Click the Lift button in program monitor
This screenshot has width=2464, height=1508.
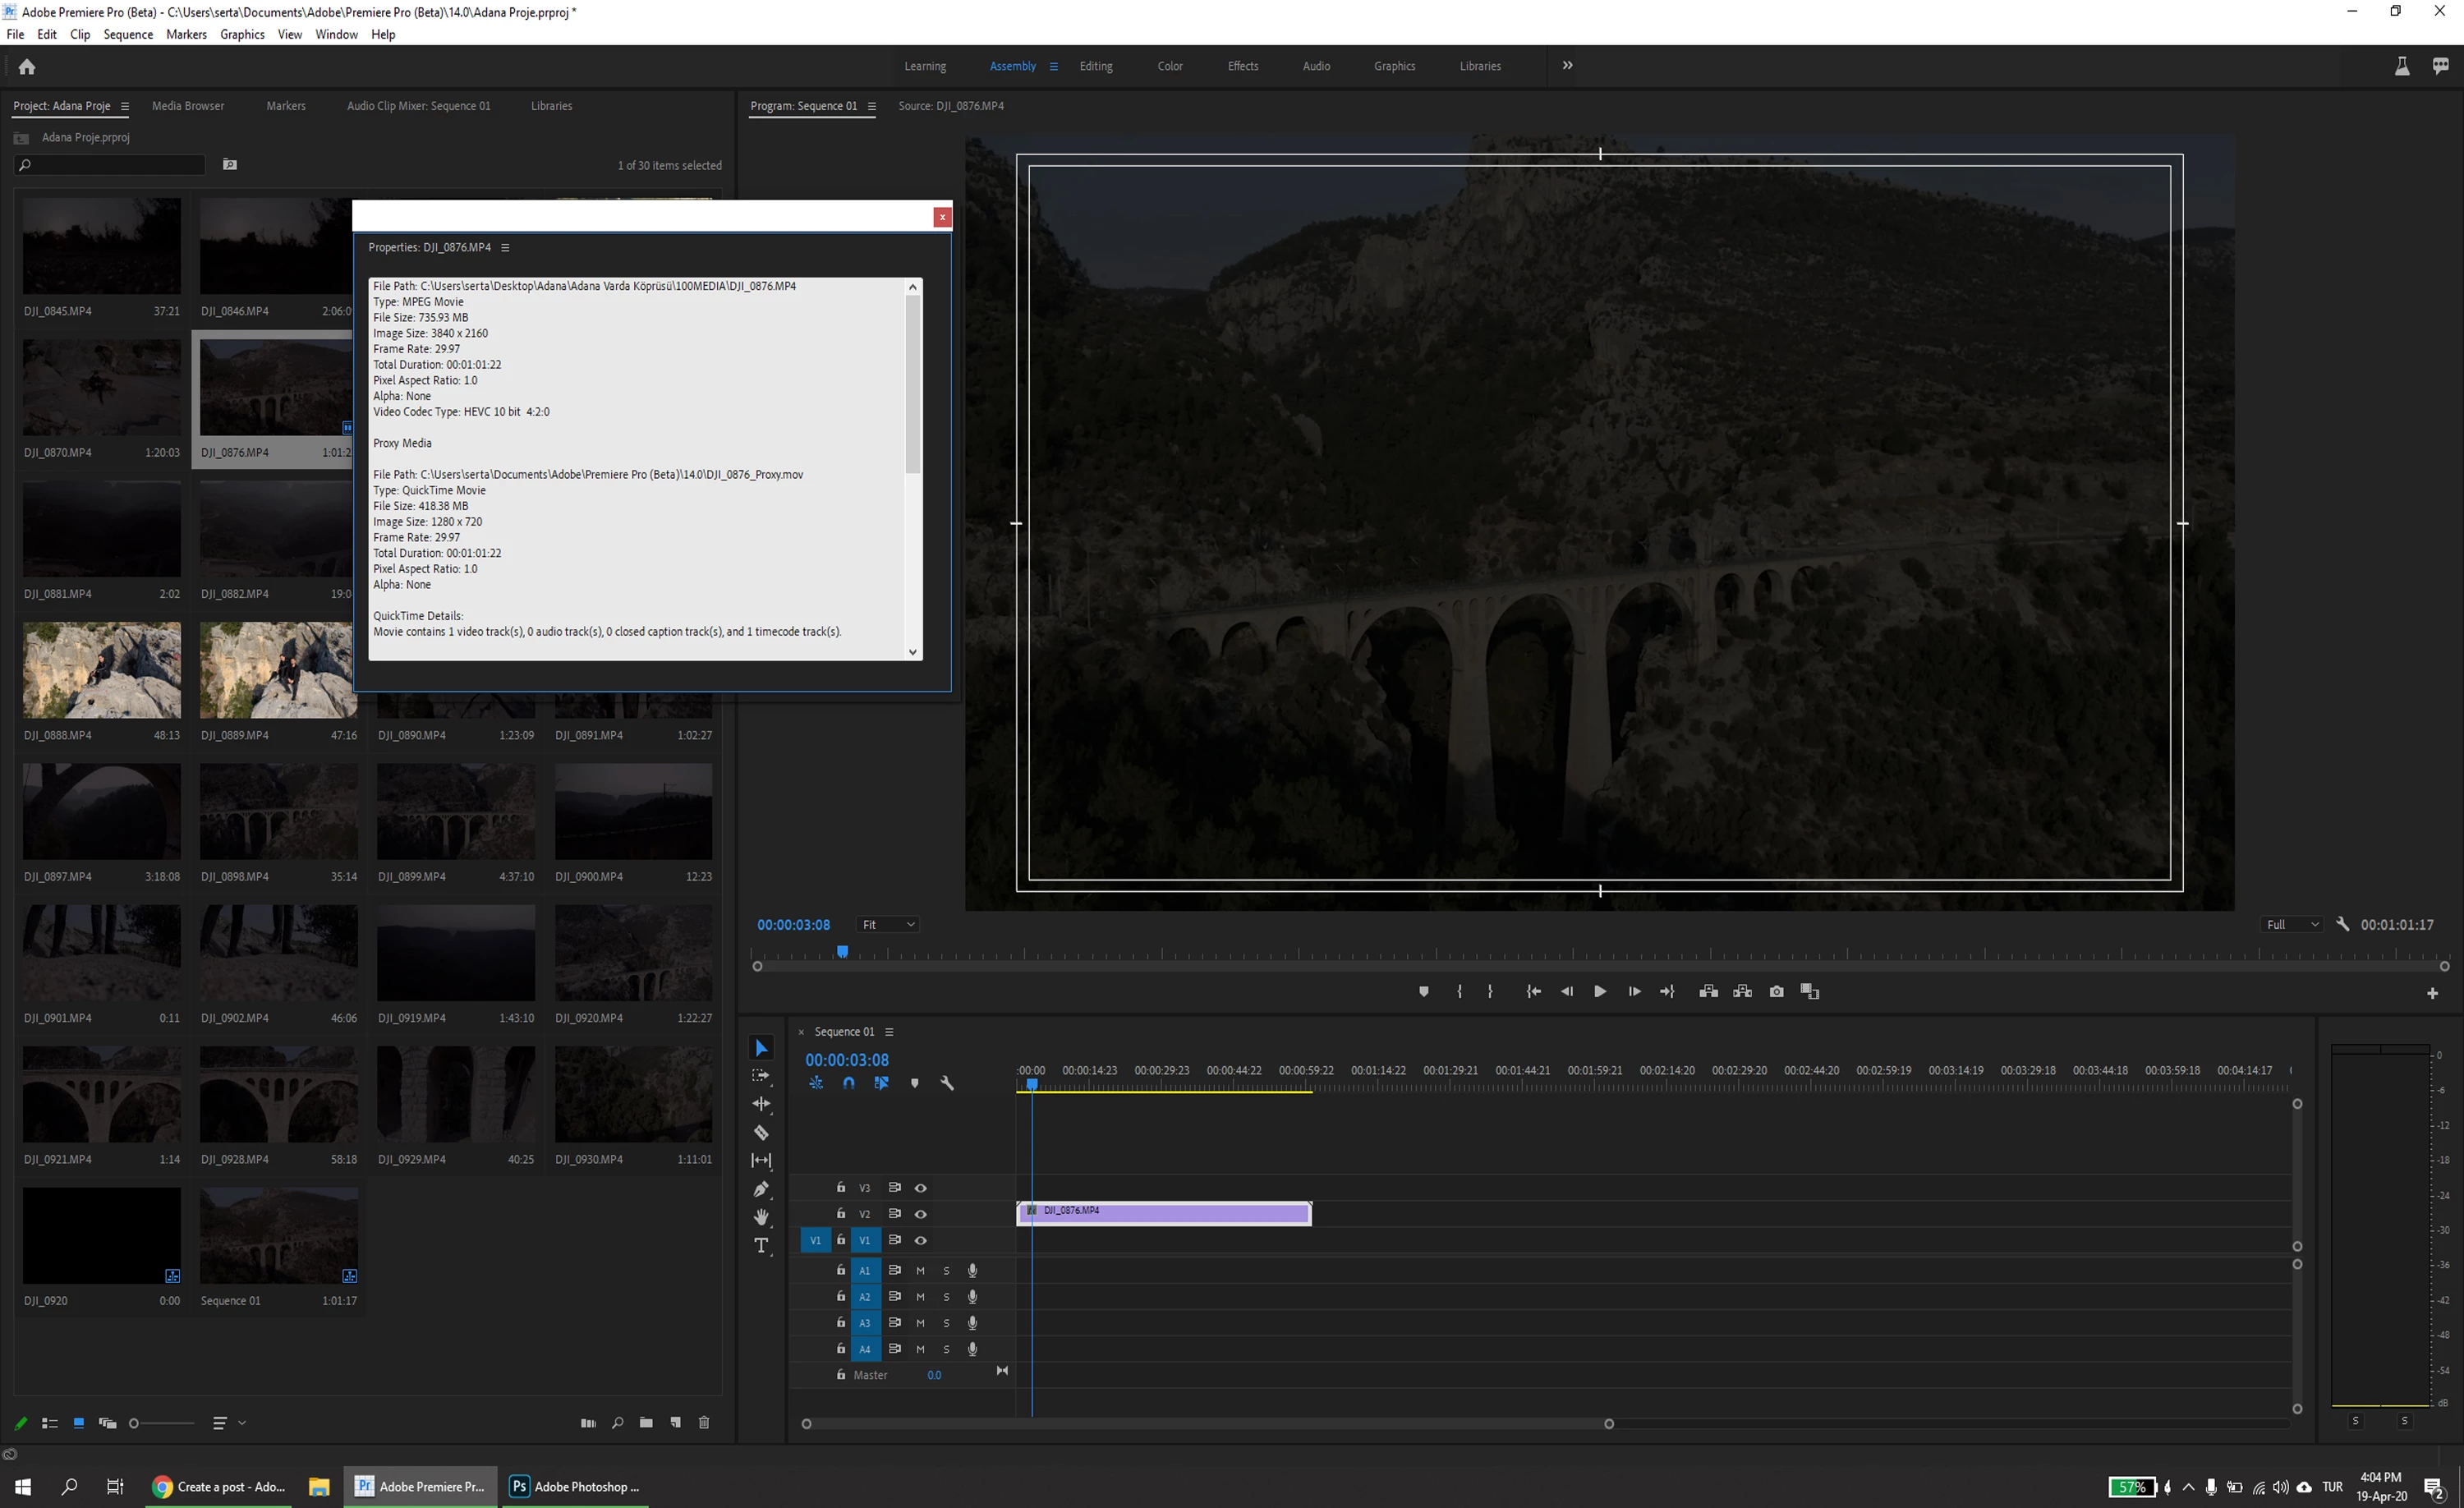click(1709, 991)
